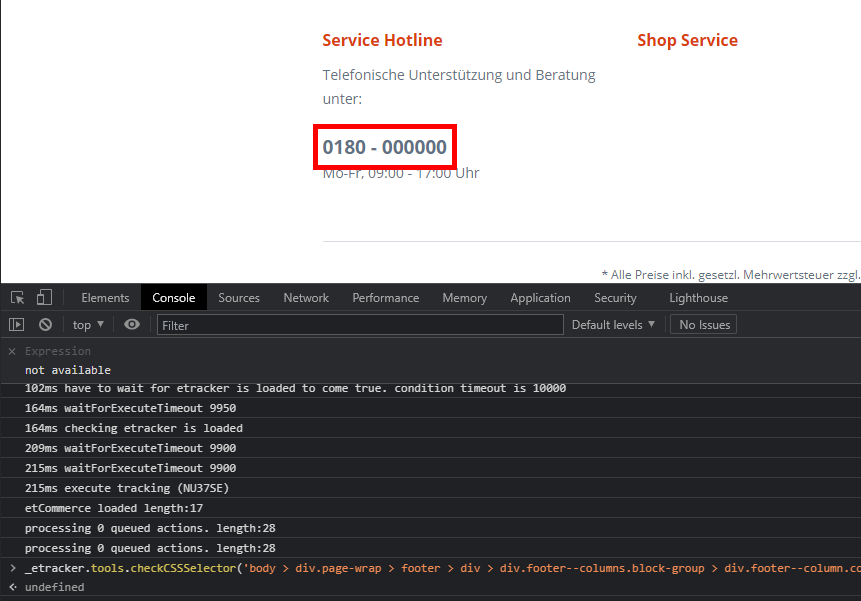Open the top JavaScript context dropdown

click(88, 325)
